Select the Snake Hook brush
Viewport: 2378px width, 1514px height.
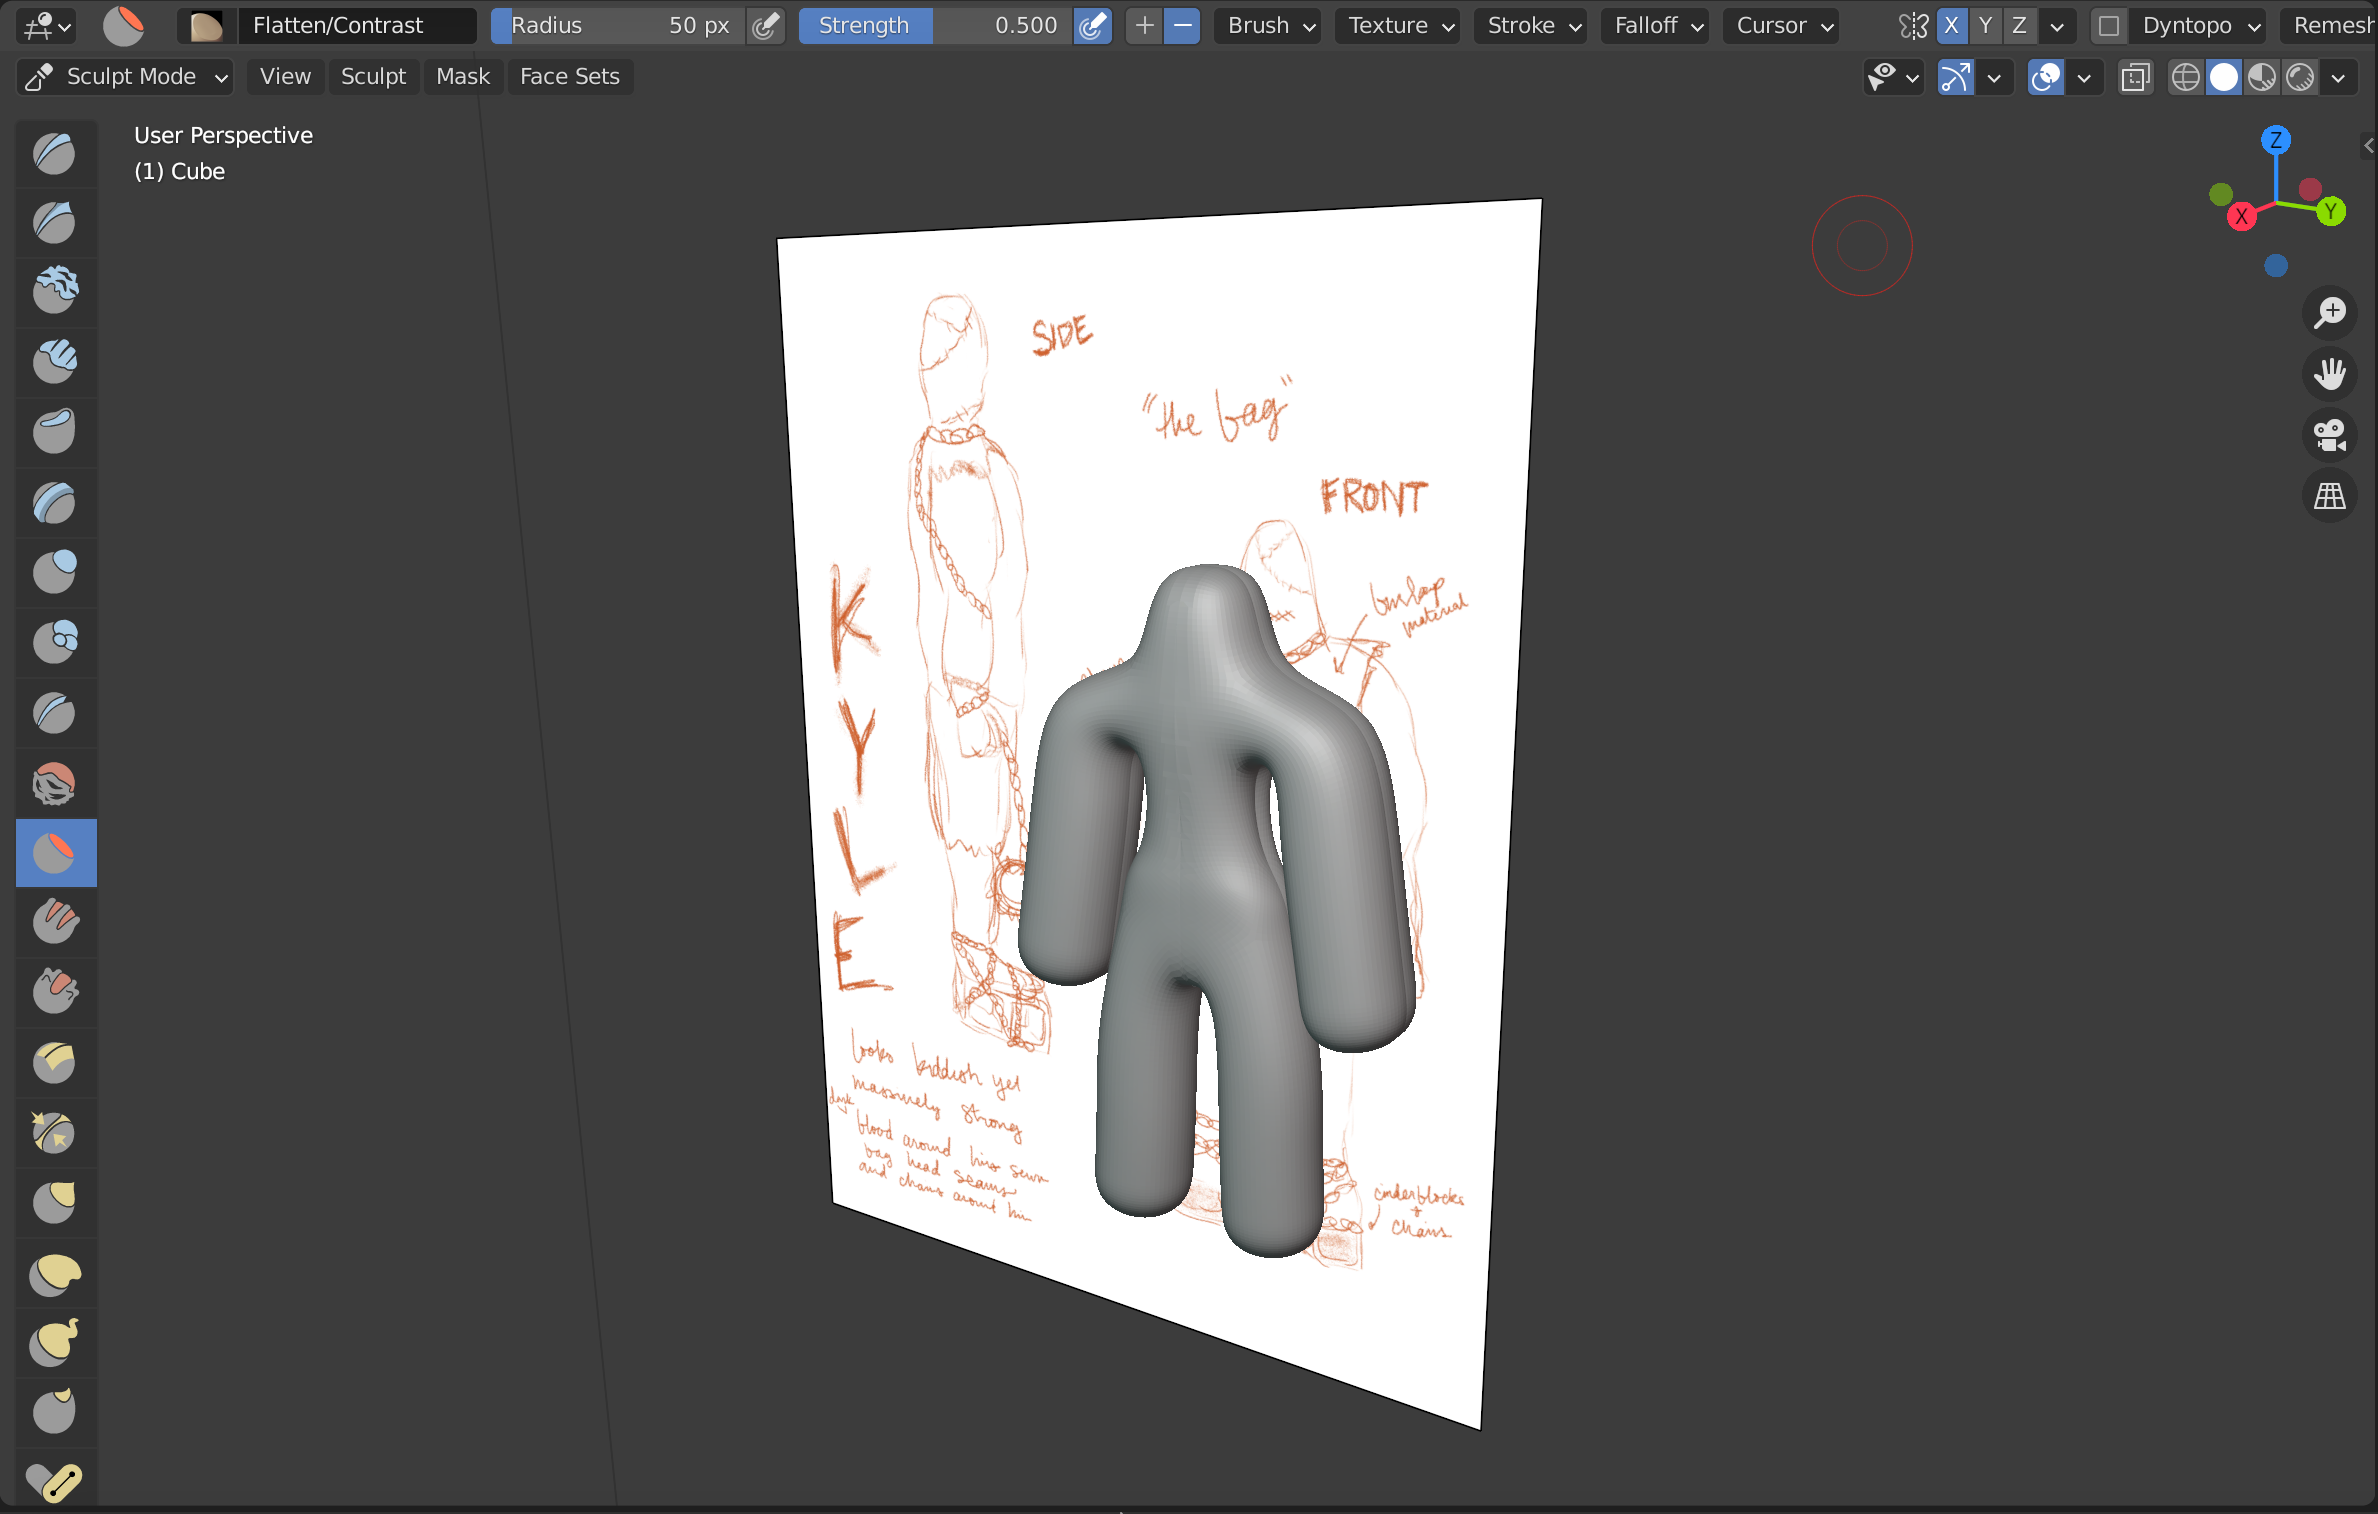click(55, 1343)
